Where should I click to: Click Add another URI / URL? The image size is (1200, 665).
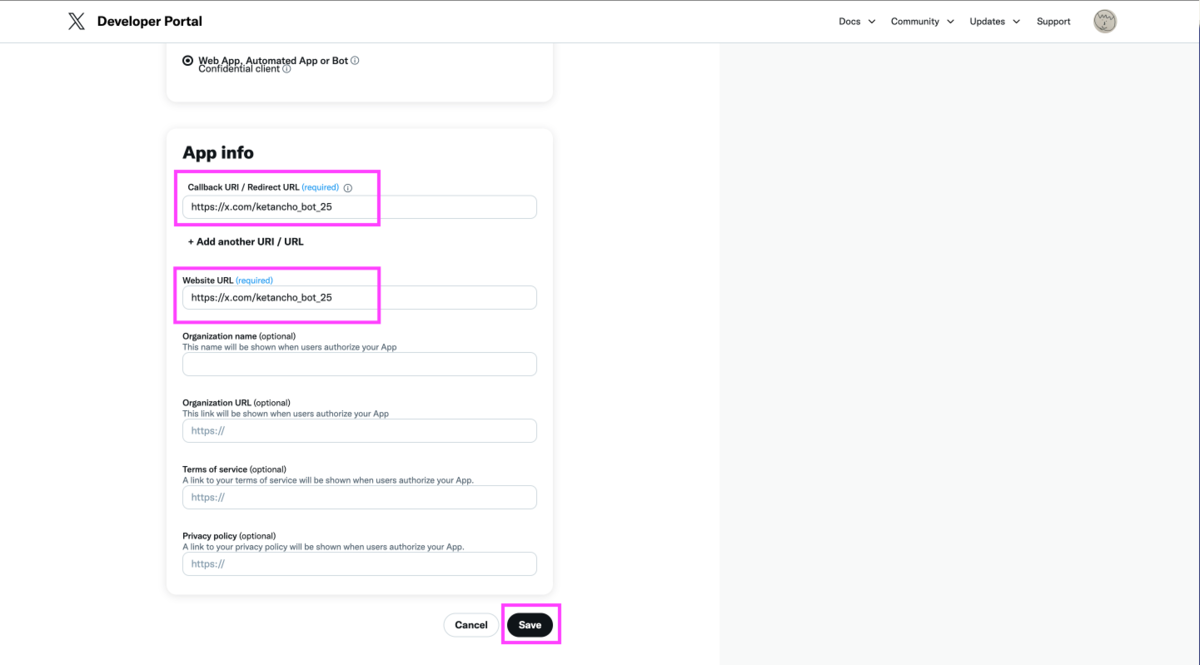click(x=246, y=242)
